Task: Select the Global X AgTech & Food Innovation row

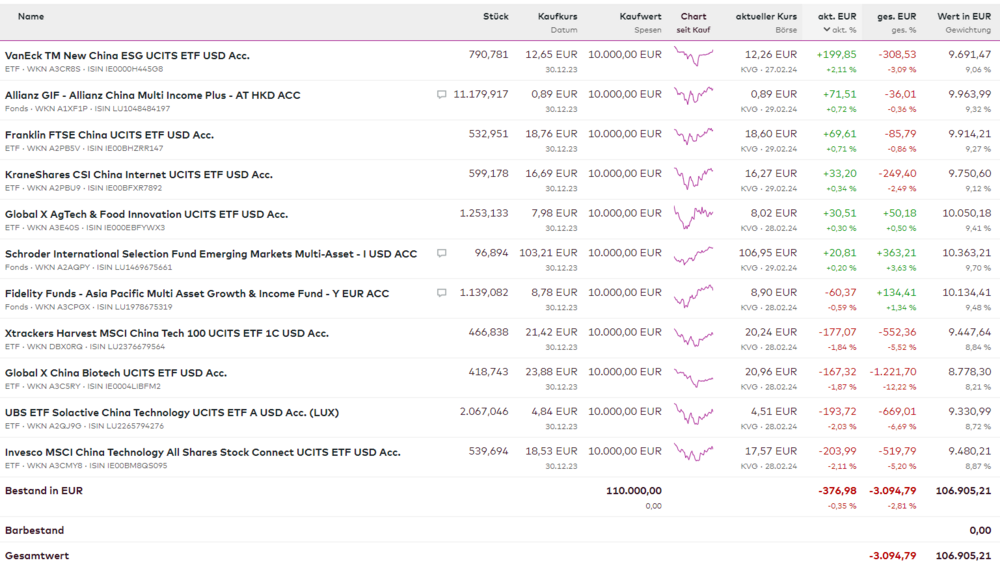Action: click(146, 214)
